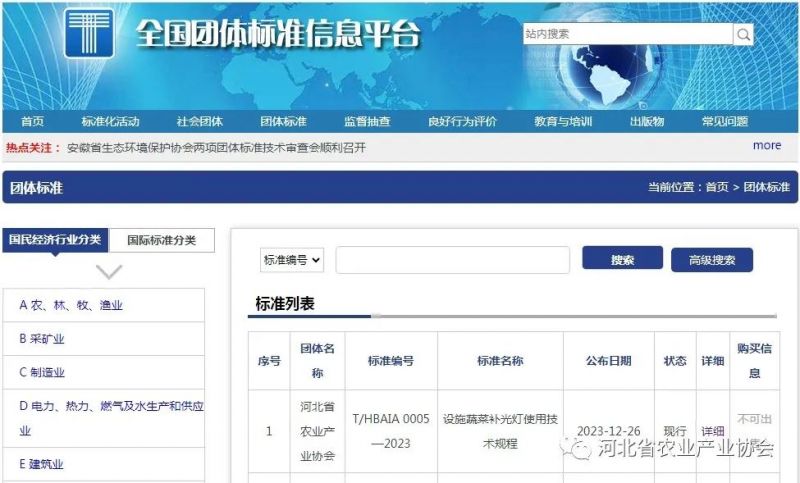The image size is (800, 483).
Task: Open the 标准化活动 menu item
Action: 110,121
